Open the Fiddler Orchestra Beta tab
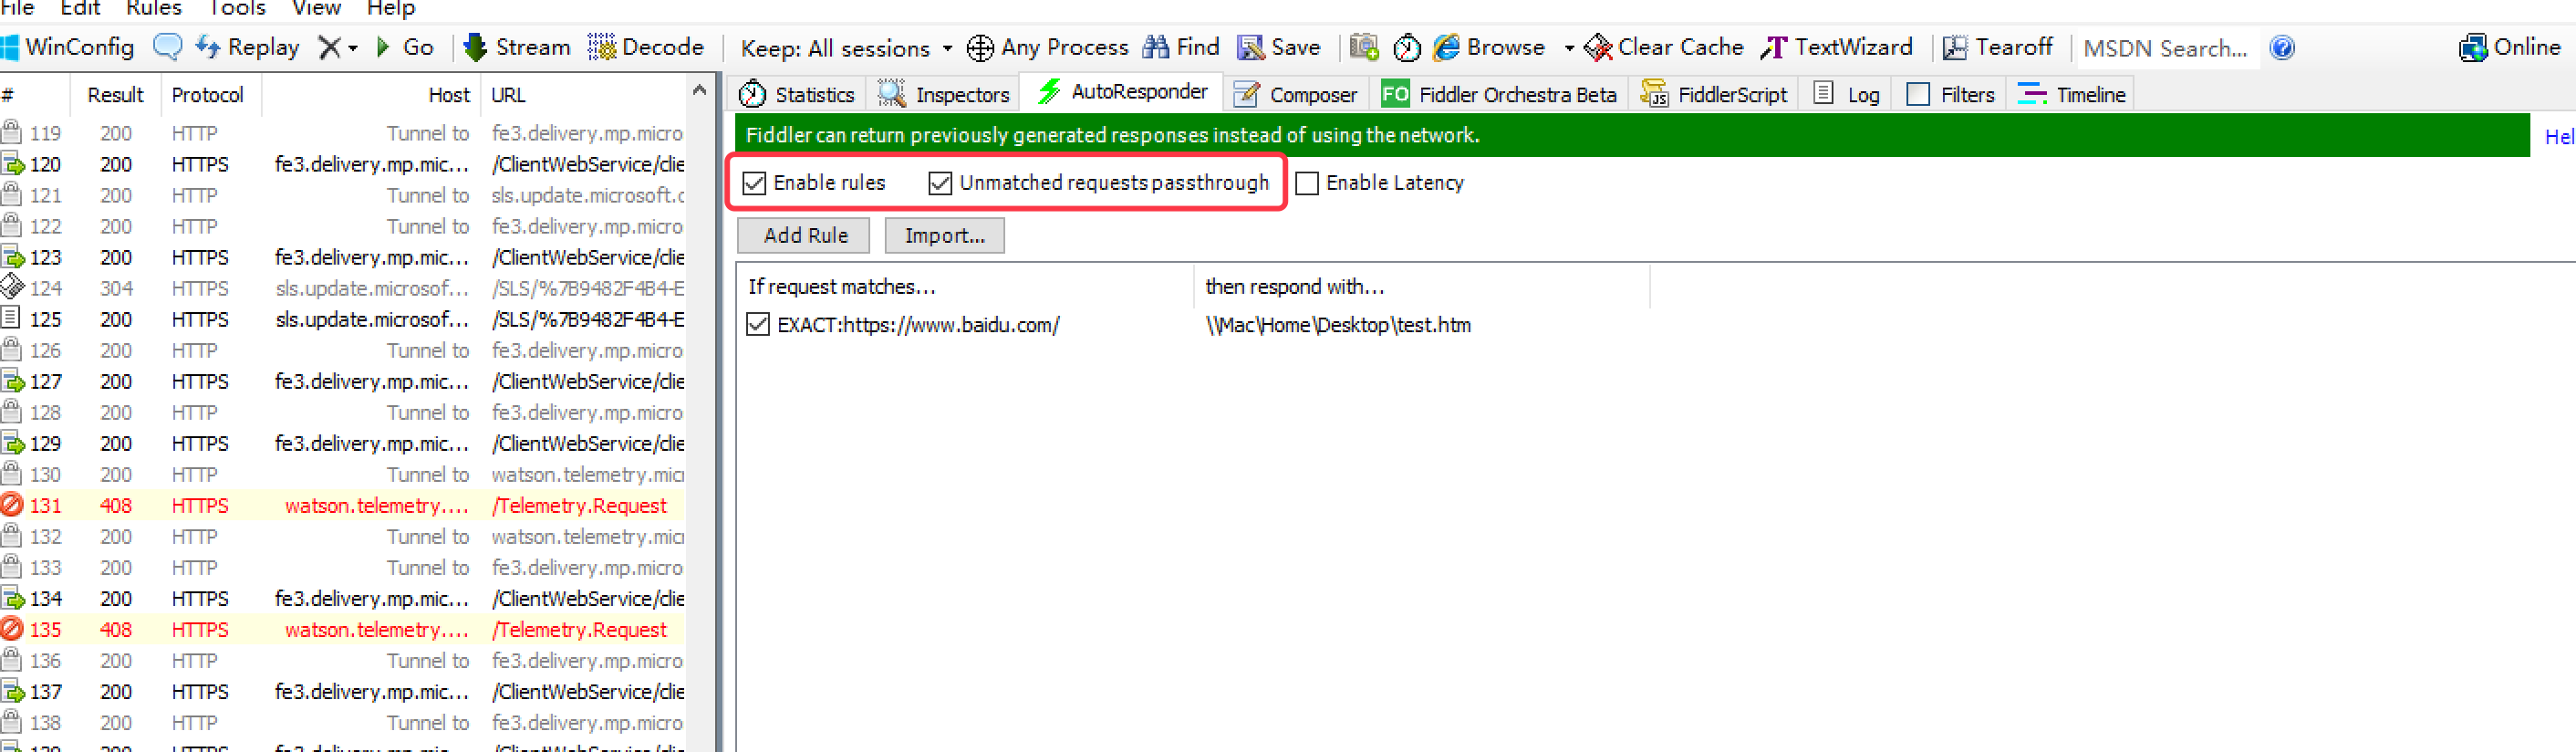This screenshot has width=2576, height=752. [x=1498, y=94]
